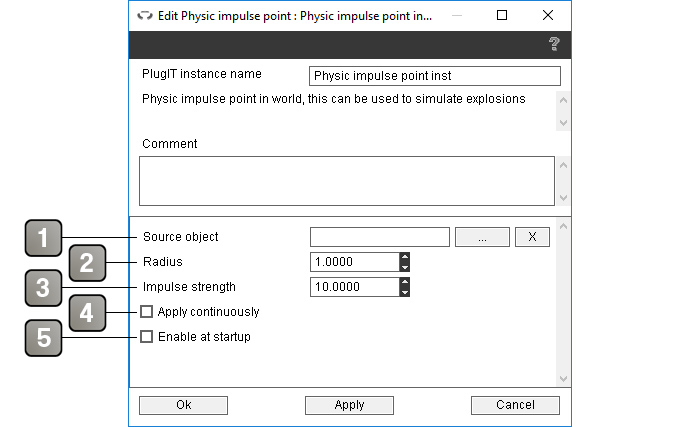Increase Radius value with up arrow
This screenshot has width=700, height=427.
pos(404,257)
